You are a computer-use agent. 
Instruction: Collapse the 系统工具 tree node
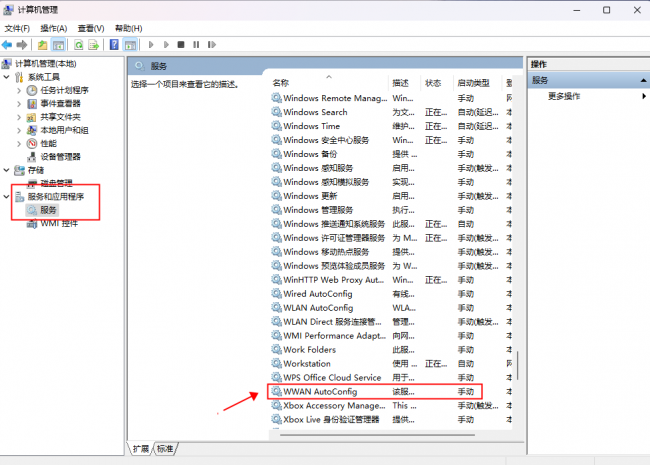tap(6, 77)
